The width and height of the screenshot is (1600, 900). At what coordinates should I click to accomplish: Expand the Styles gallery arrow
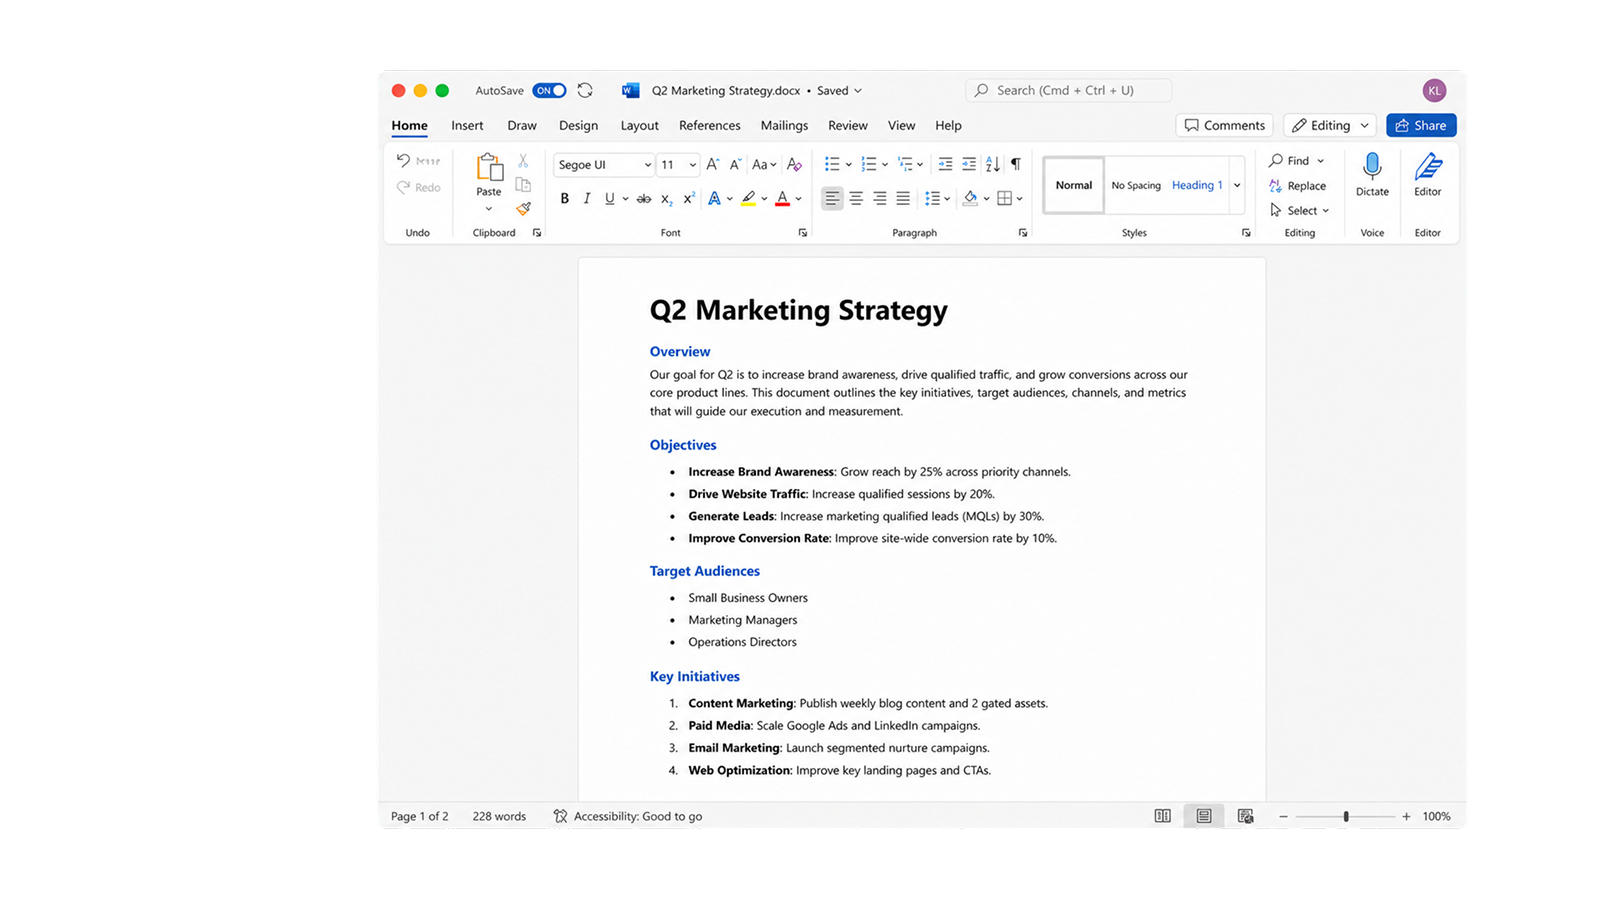click(1237, 185)
